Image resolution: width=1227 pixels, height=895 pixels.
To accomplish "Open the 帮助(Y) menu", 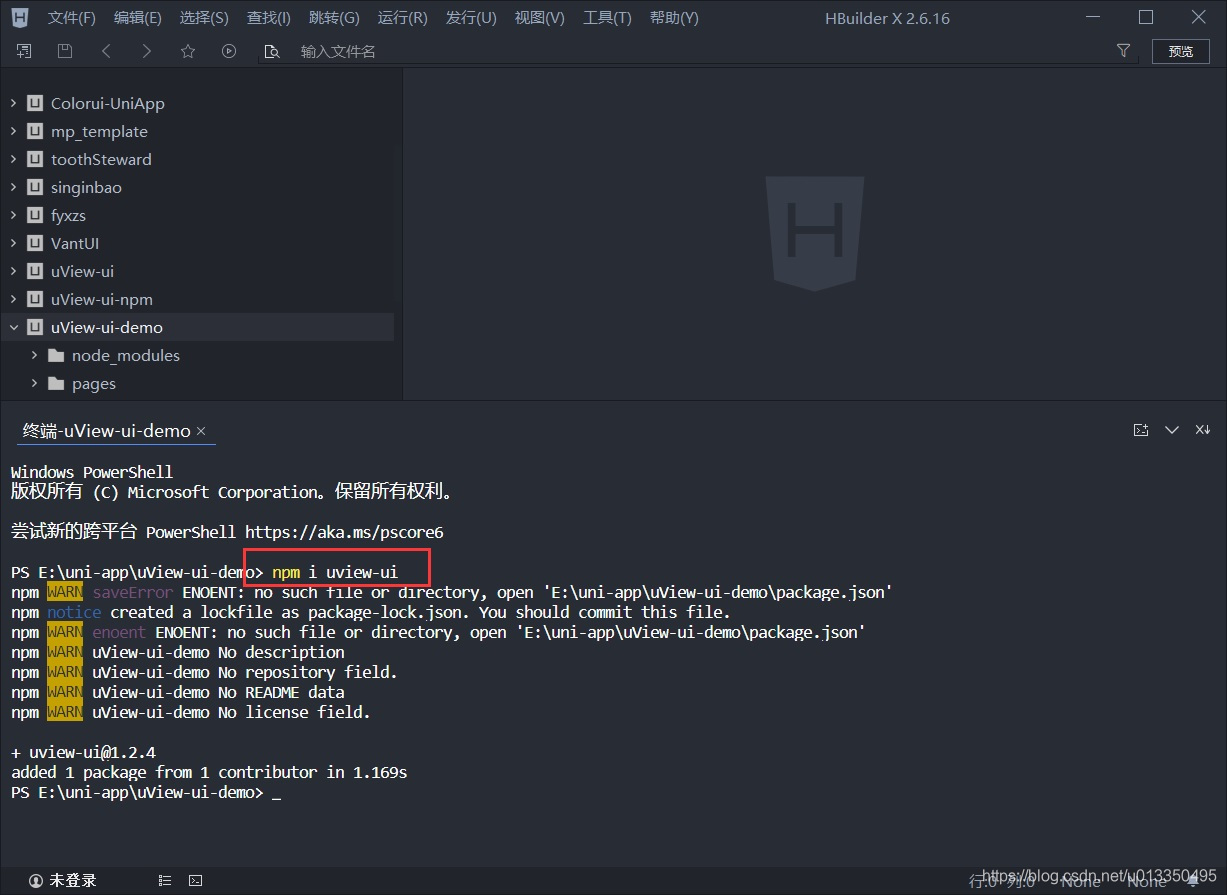I will coord(674,18).
